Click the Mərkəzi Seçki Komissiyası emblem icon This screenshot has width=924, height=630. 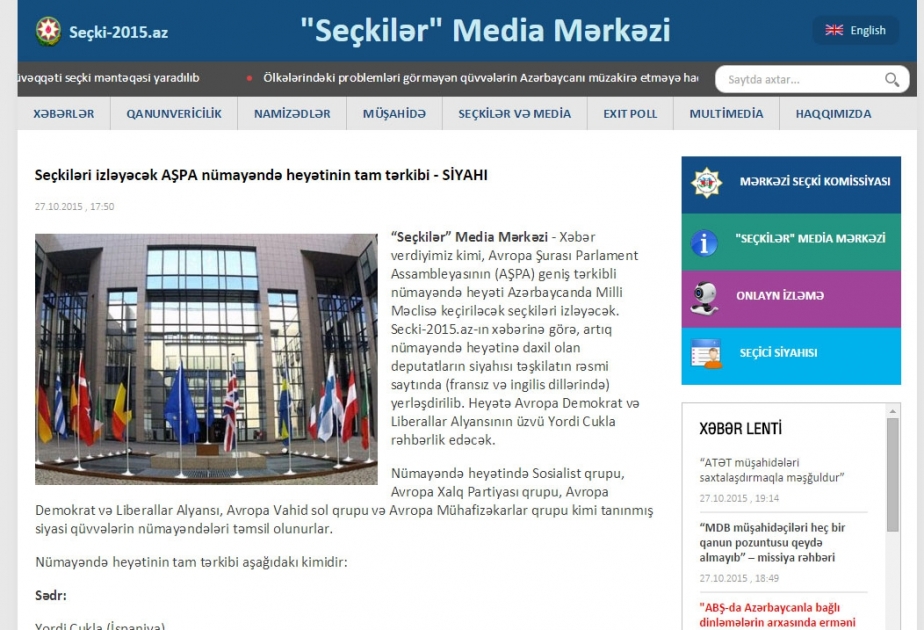(707, 182)
